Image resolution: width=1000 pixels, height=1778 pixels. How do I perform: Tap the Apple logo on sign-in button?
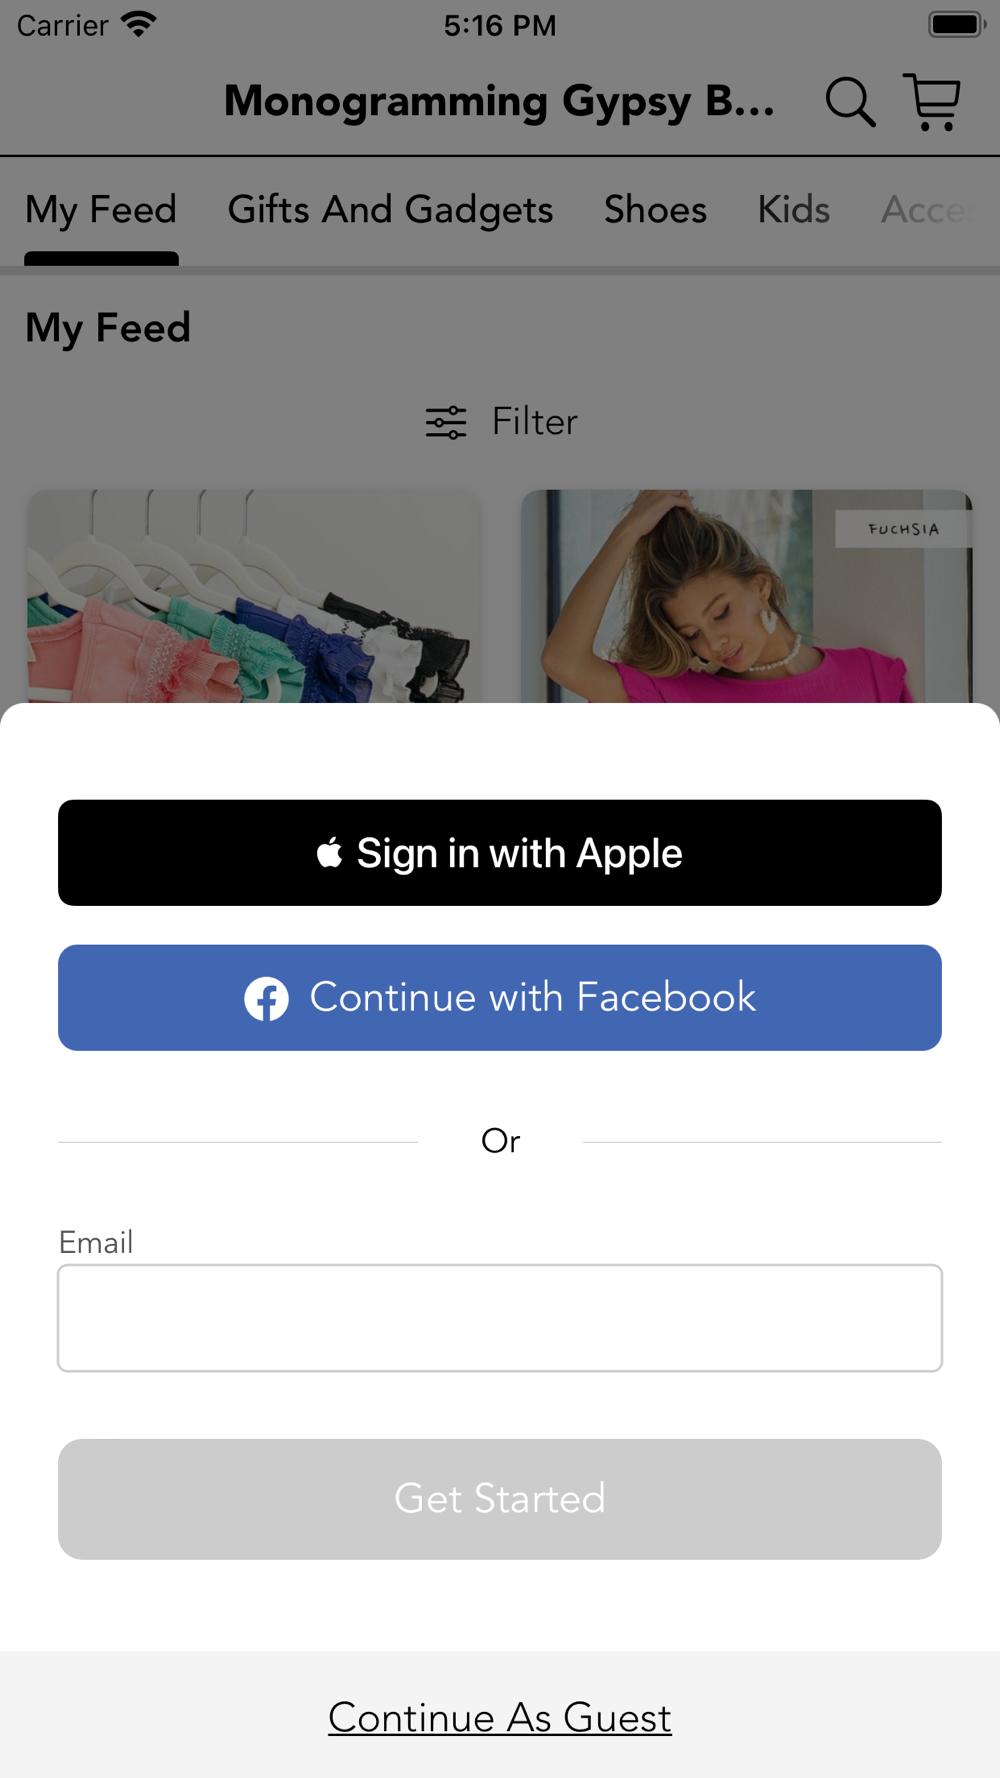pyautogui.click(x=330, y=853)
